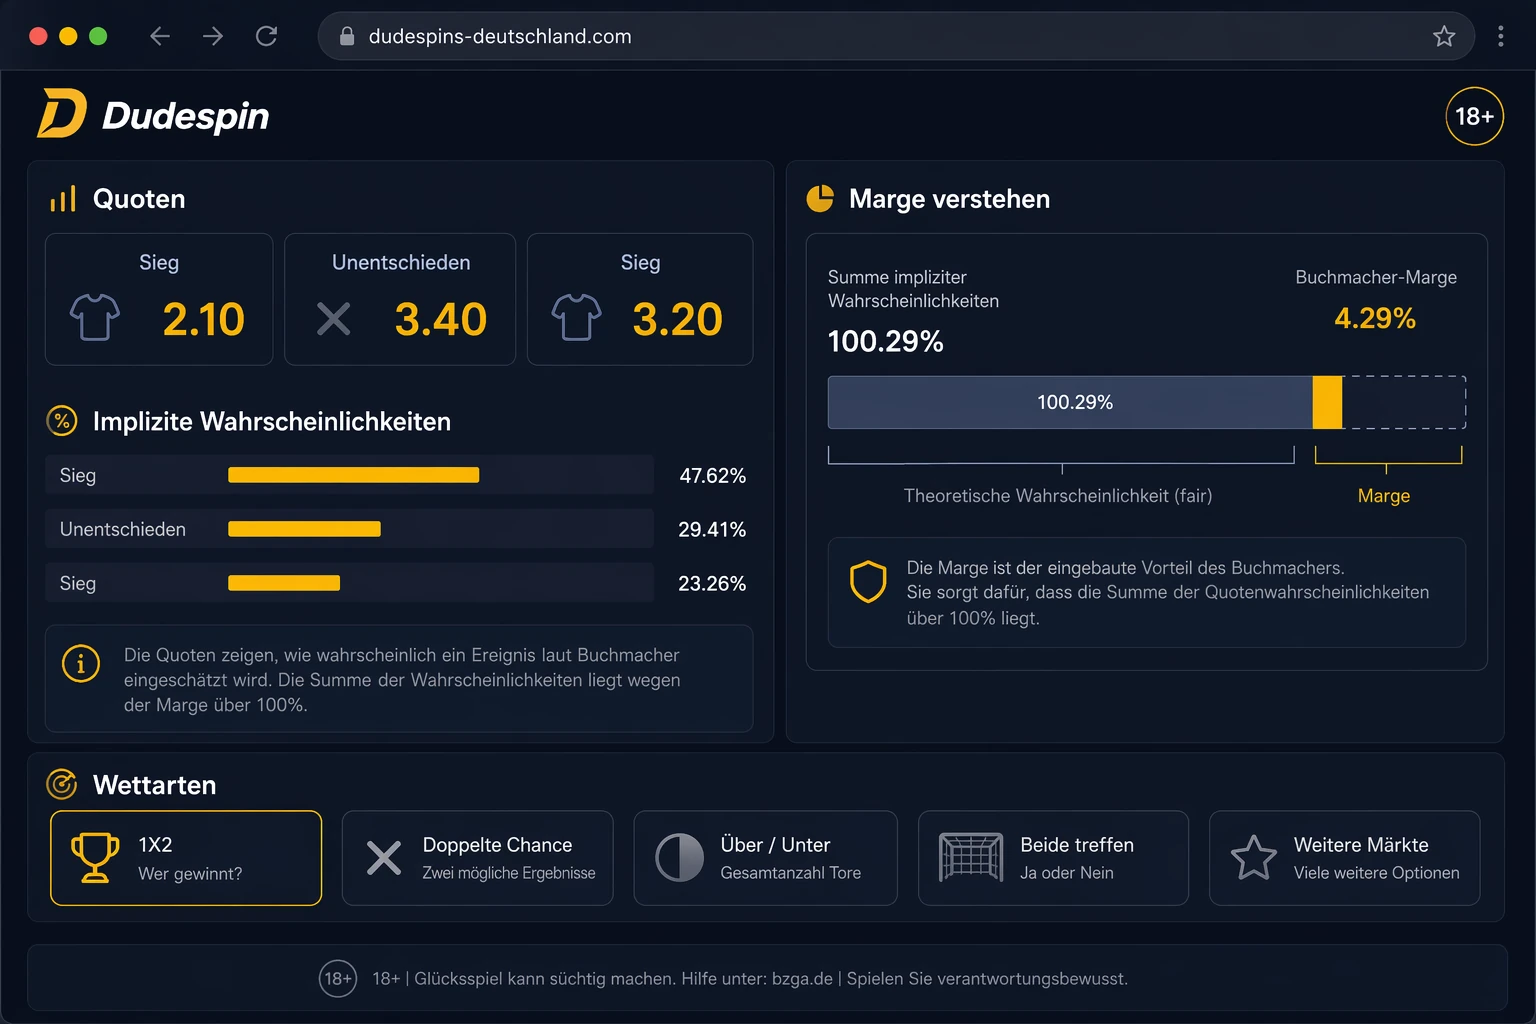Click the pie chart icon by Marge verstehen
The width and height of the screenshot is (1536, 1024).
tap(820, 198)
